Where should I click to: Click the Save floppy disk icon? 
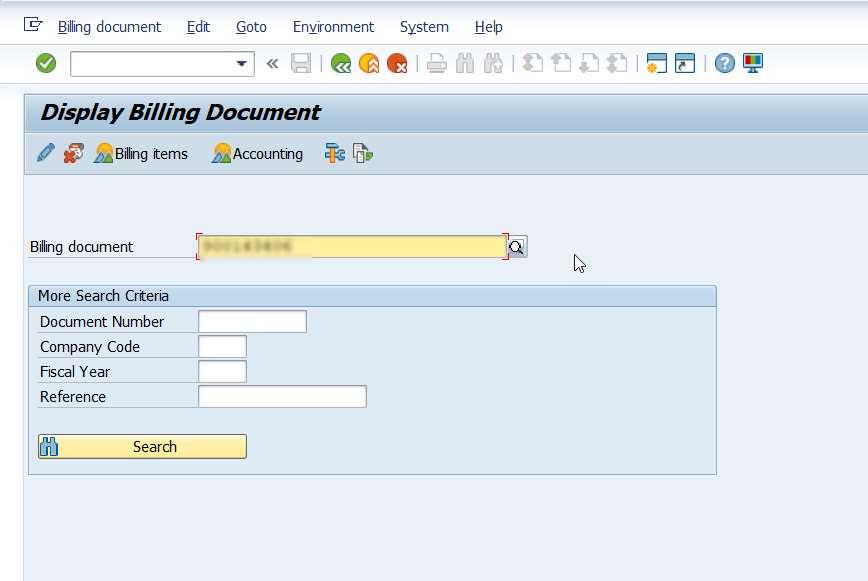click(x=301, y=64)
